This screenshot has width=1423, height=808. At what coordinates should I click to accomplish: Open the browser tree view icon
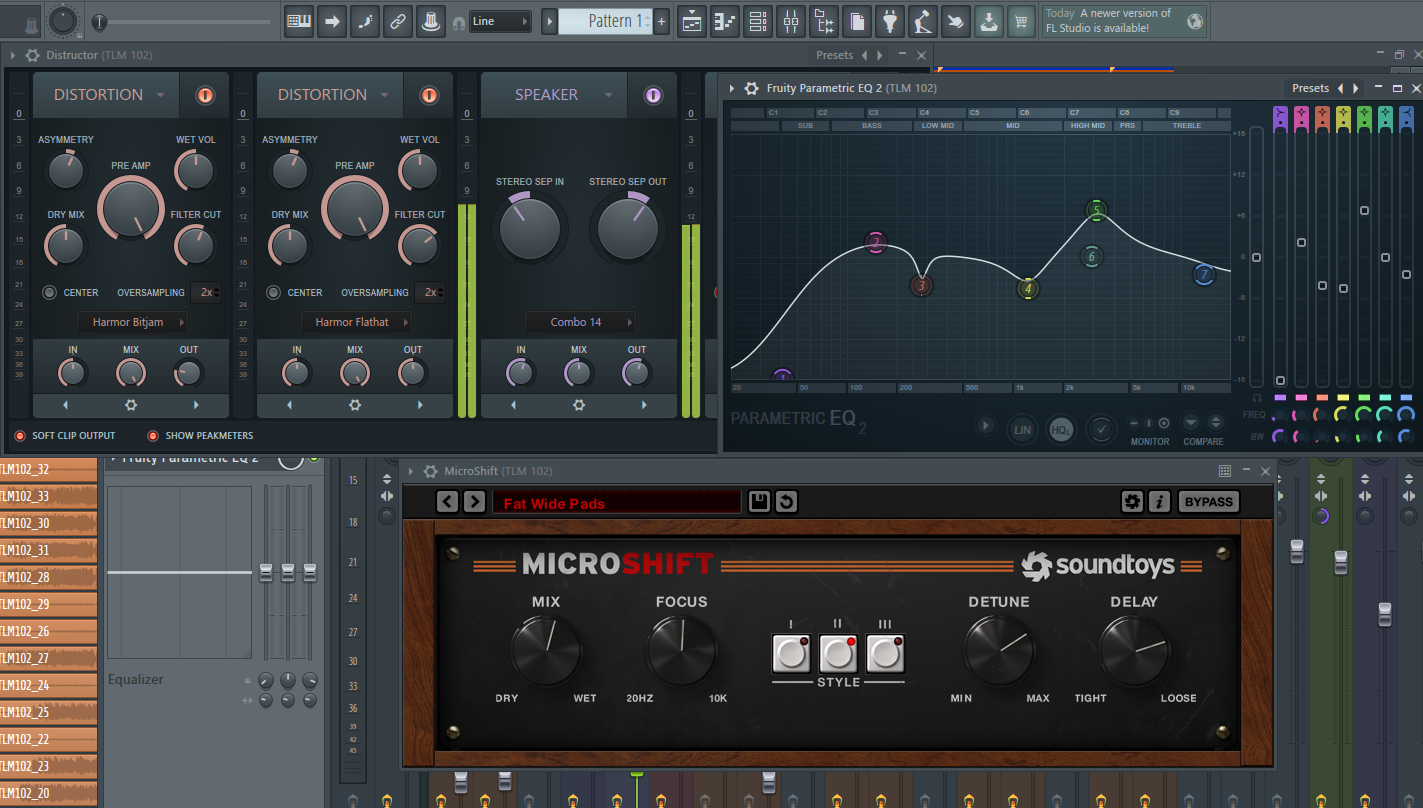pyautogui.click(x=824, y=21)
